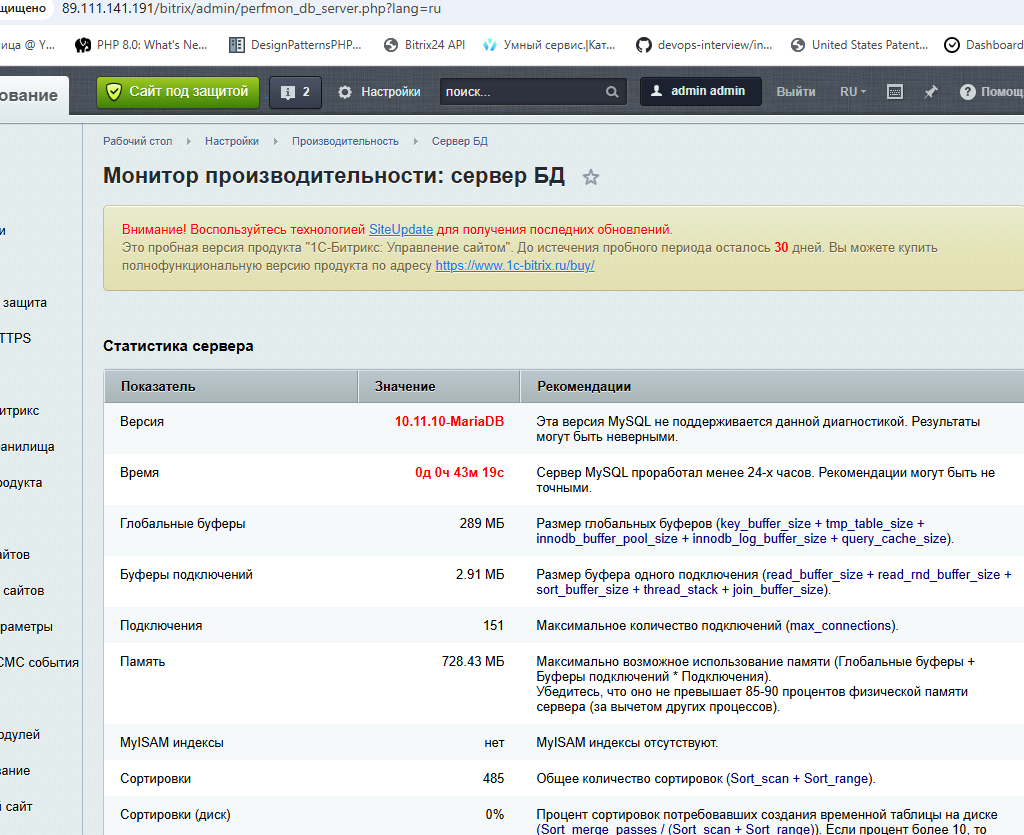Viewport: 1024px width, 835px height.
Task: Select the uptime value 0д 0ч 43м 19с
Action: 460,473
